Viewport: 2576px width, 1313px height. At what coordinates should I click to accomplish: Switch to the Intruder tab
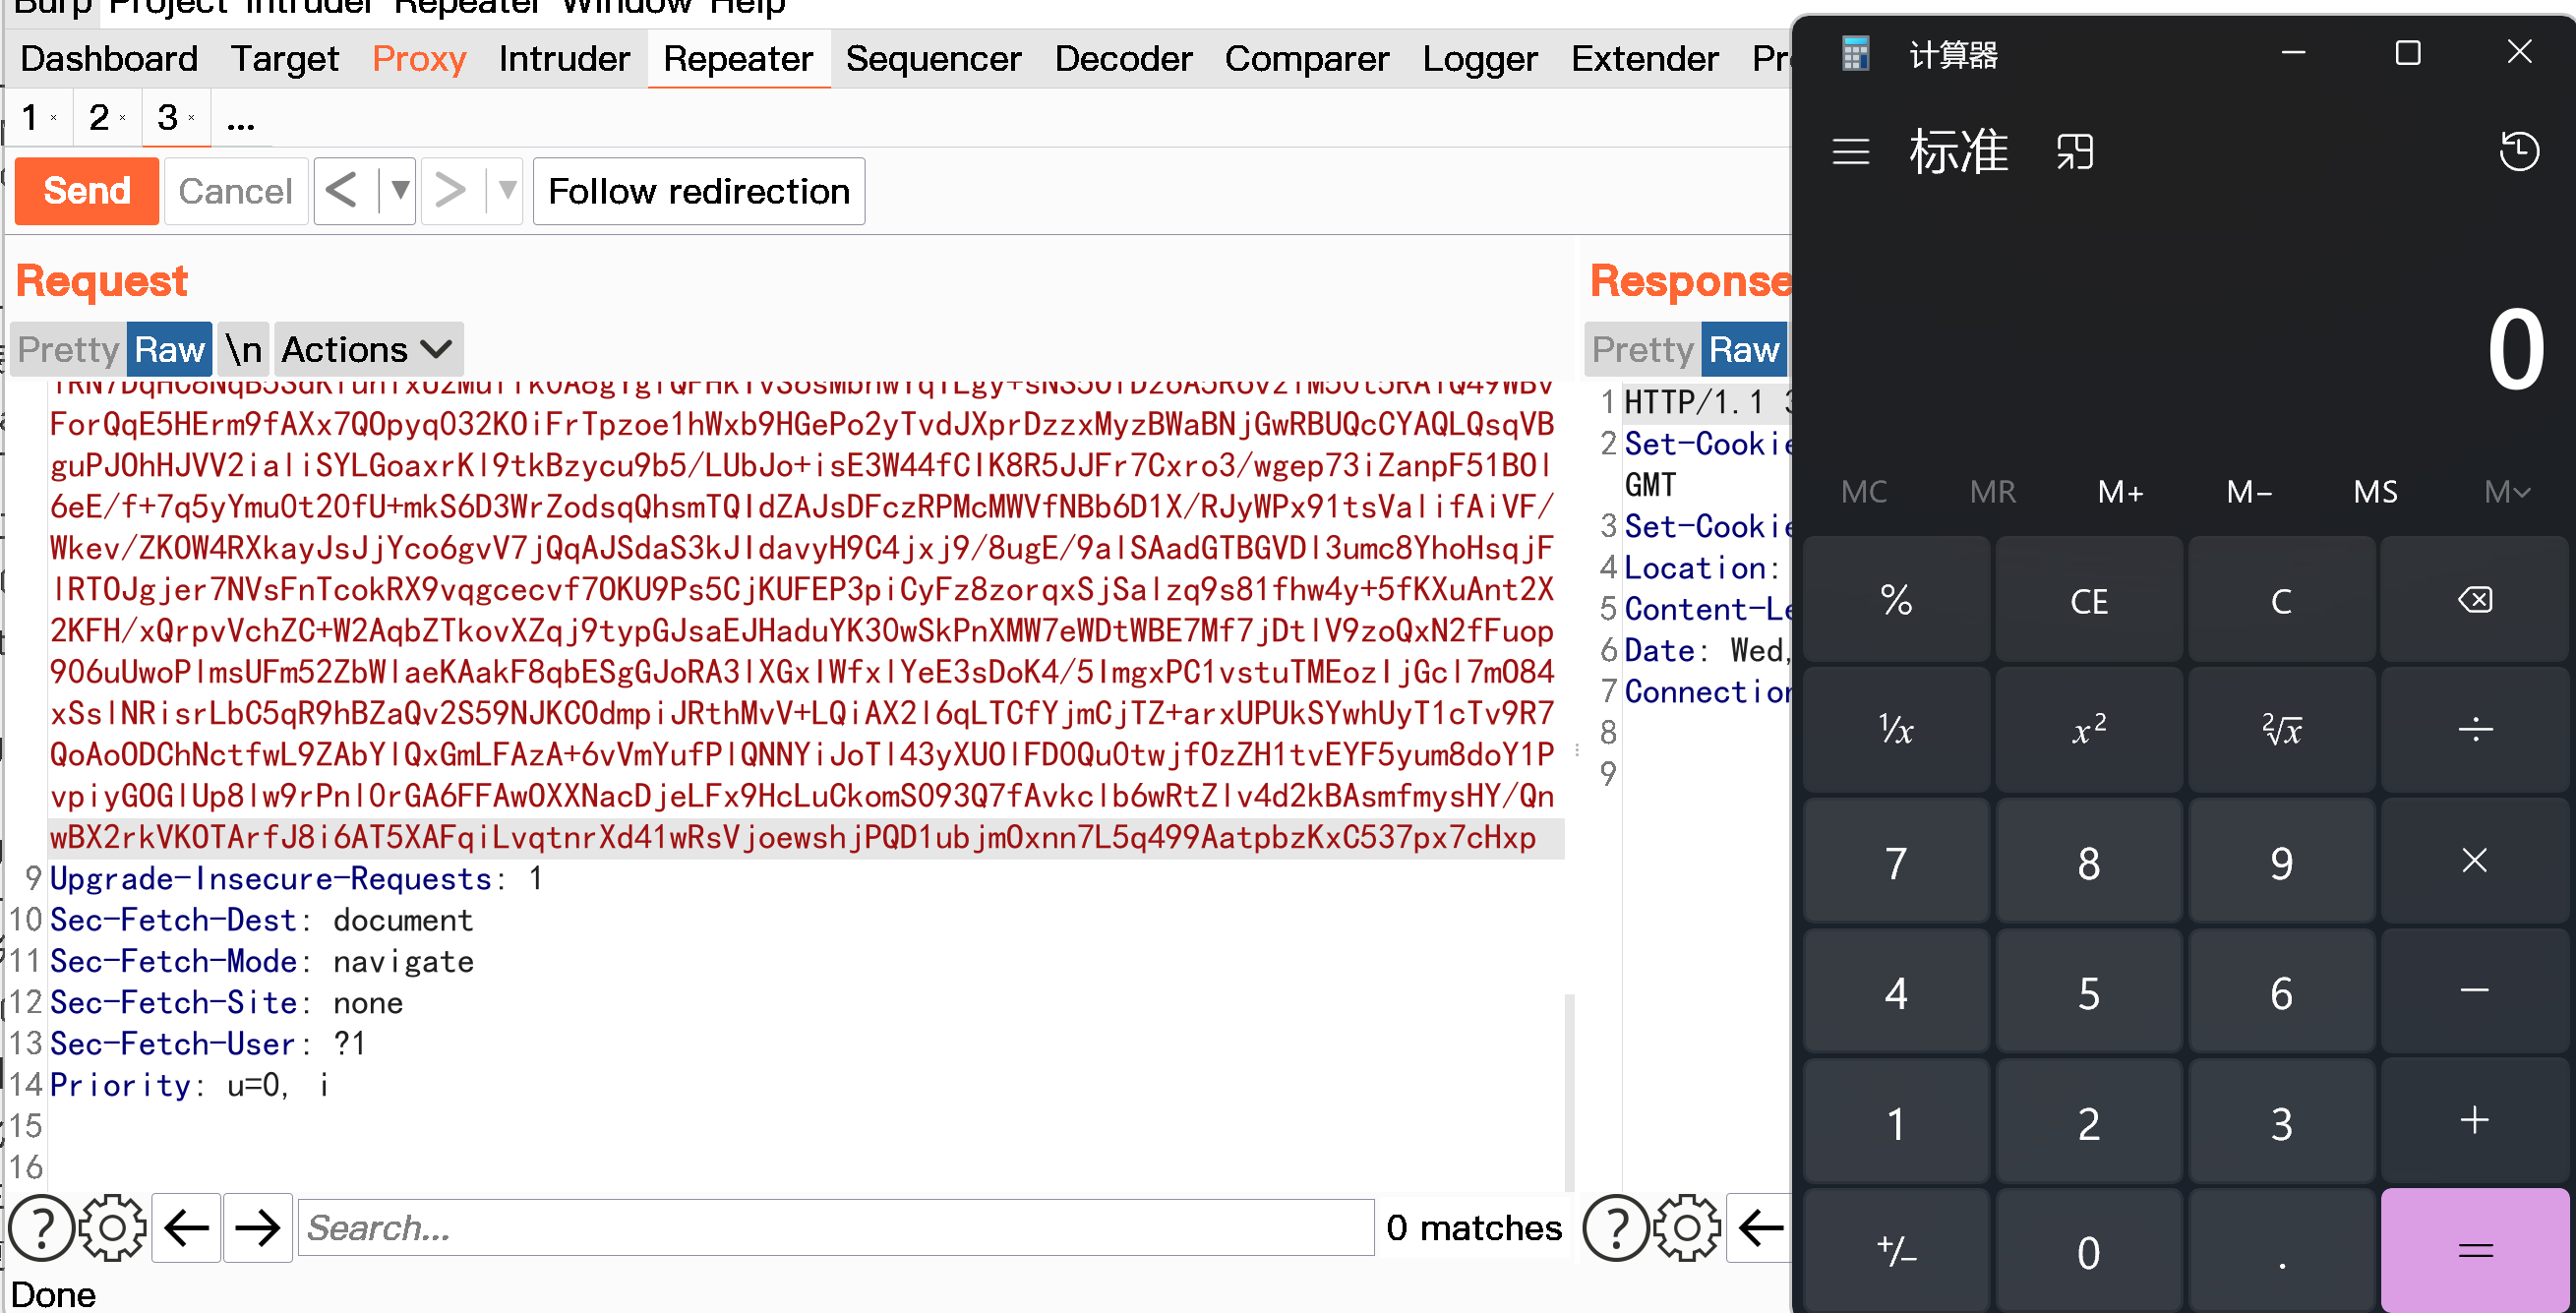(x=564, y=59)
